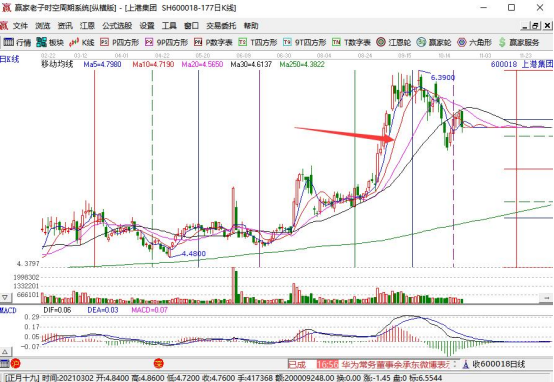The width and height of the screenshot is (554, 382).
Task: Open the 六角形 hexagon tool
Action: click(474, 42)
